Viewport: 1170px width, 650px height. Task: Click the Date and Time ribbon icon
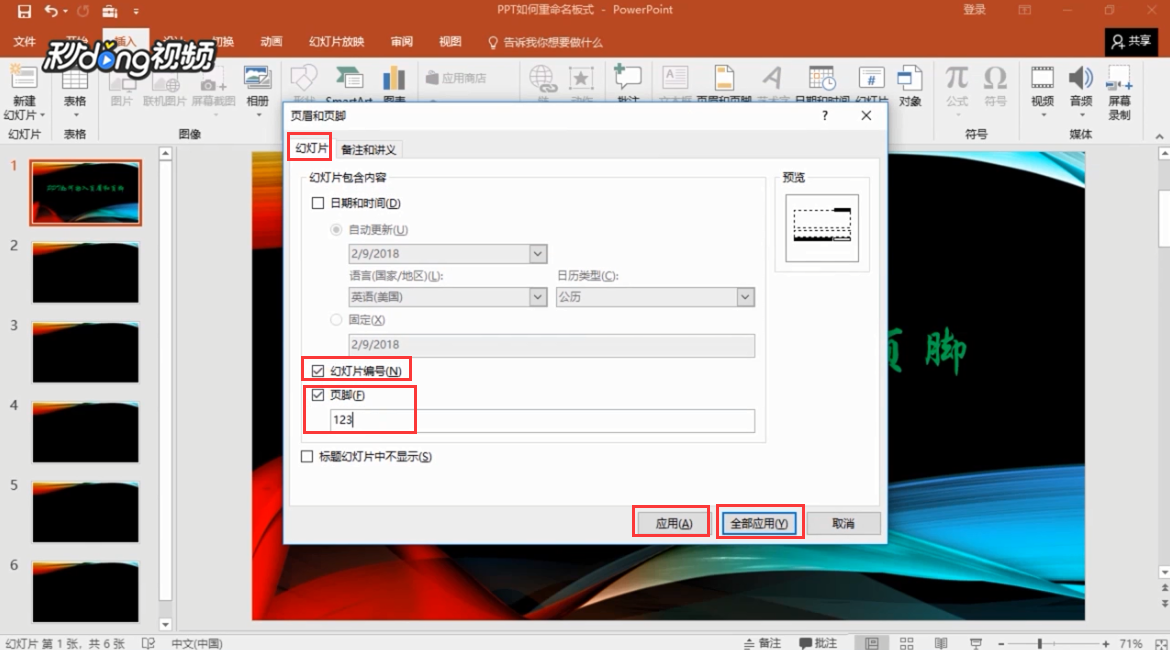[822, 78]
